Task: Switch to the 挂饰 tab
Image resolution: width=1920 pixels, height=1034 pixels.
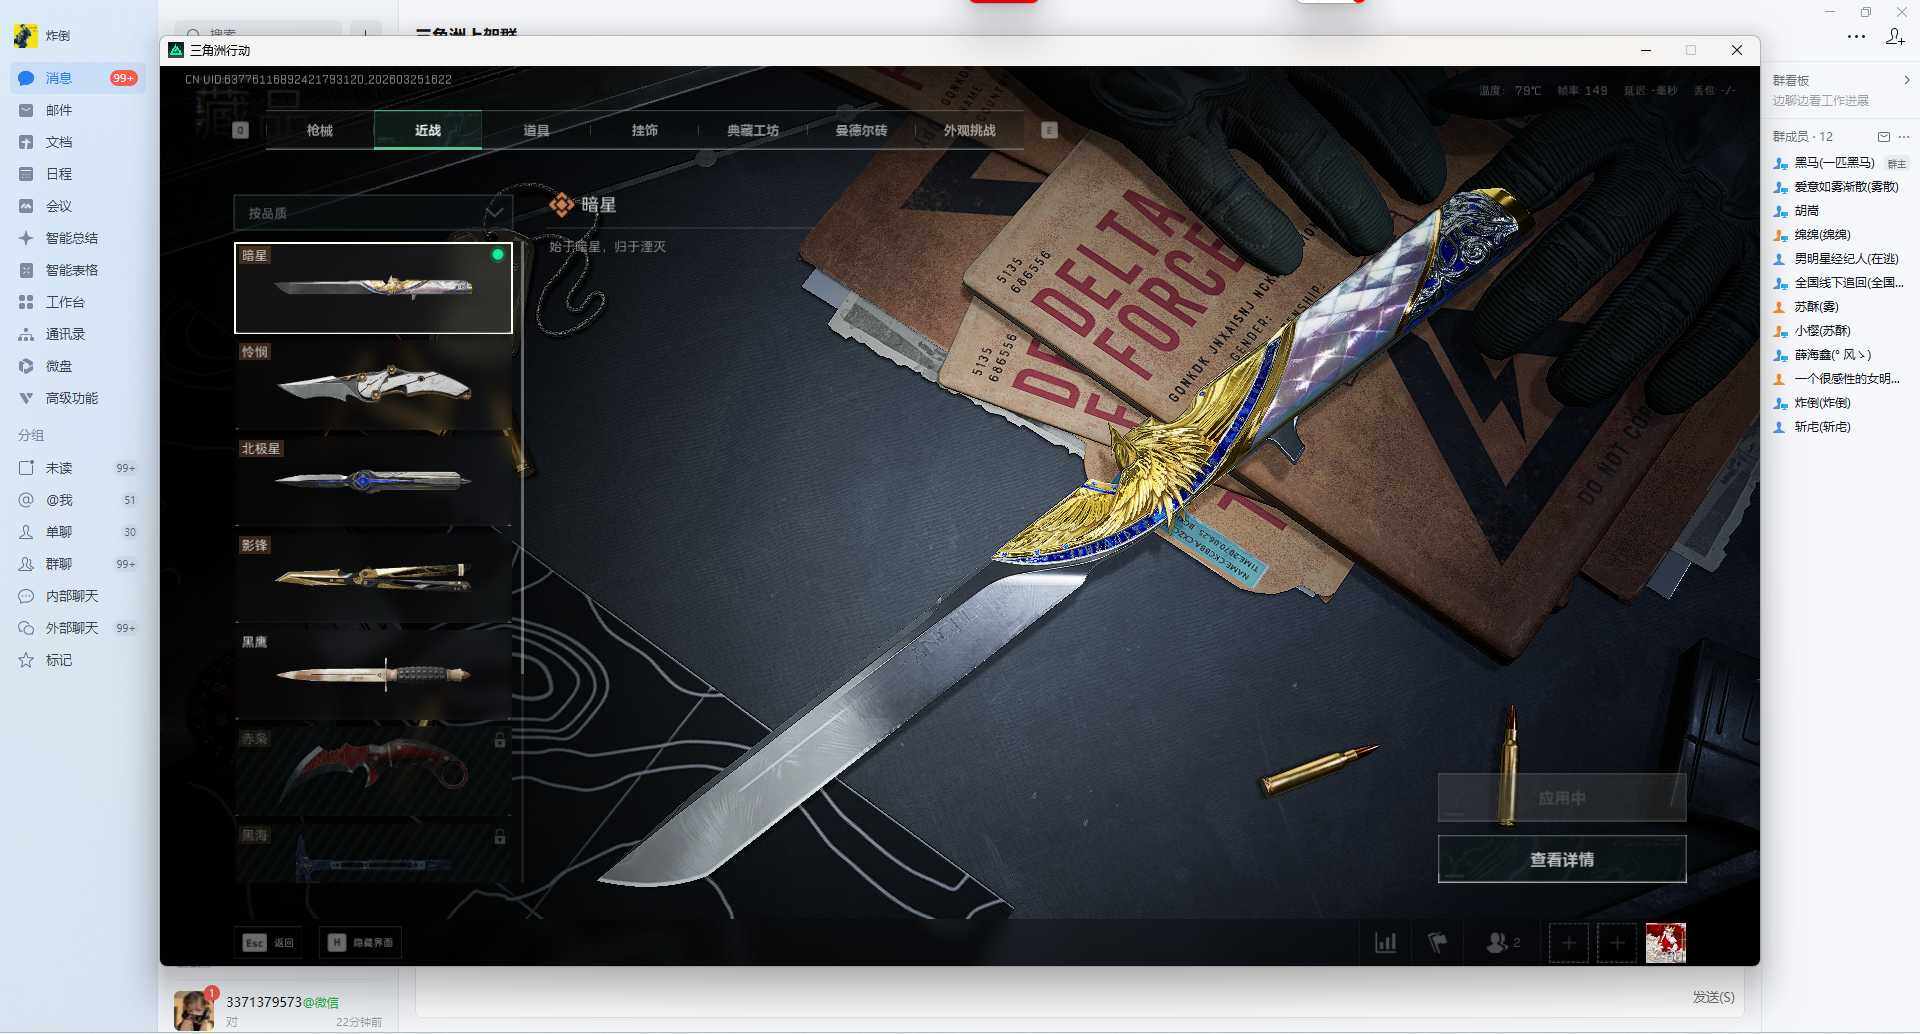Action: click(x=645, y=130)
